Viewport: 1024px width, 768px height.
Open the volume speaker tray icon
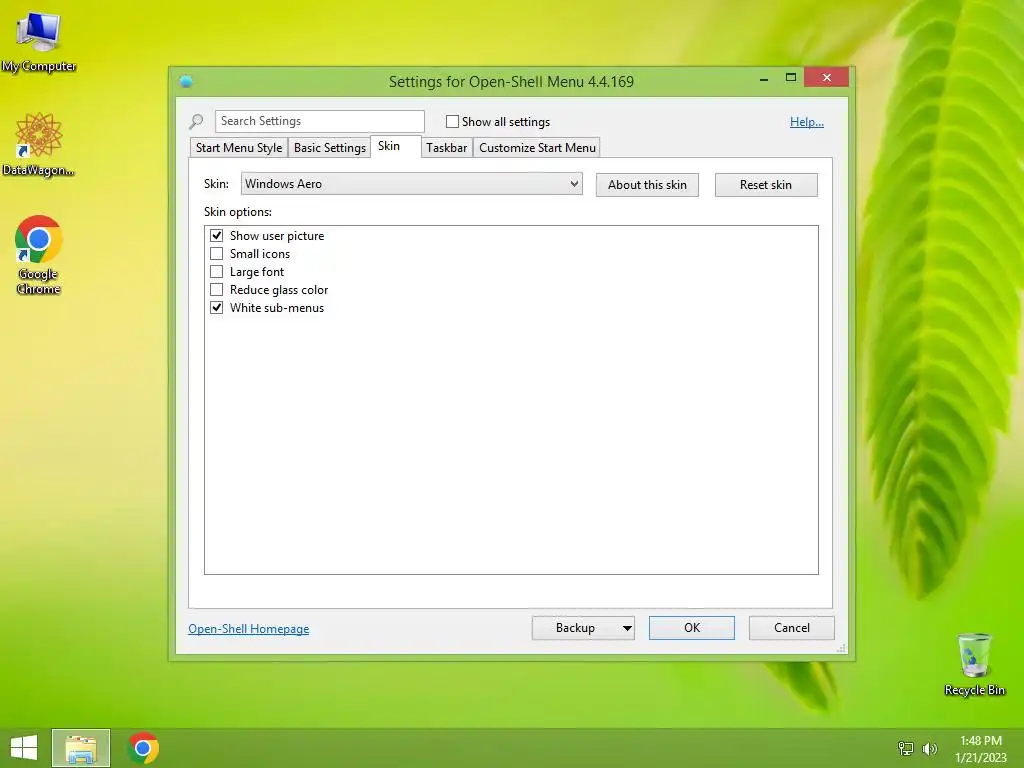929,748
